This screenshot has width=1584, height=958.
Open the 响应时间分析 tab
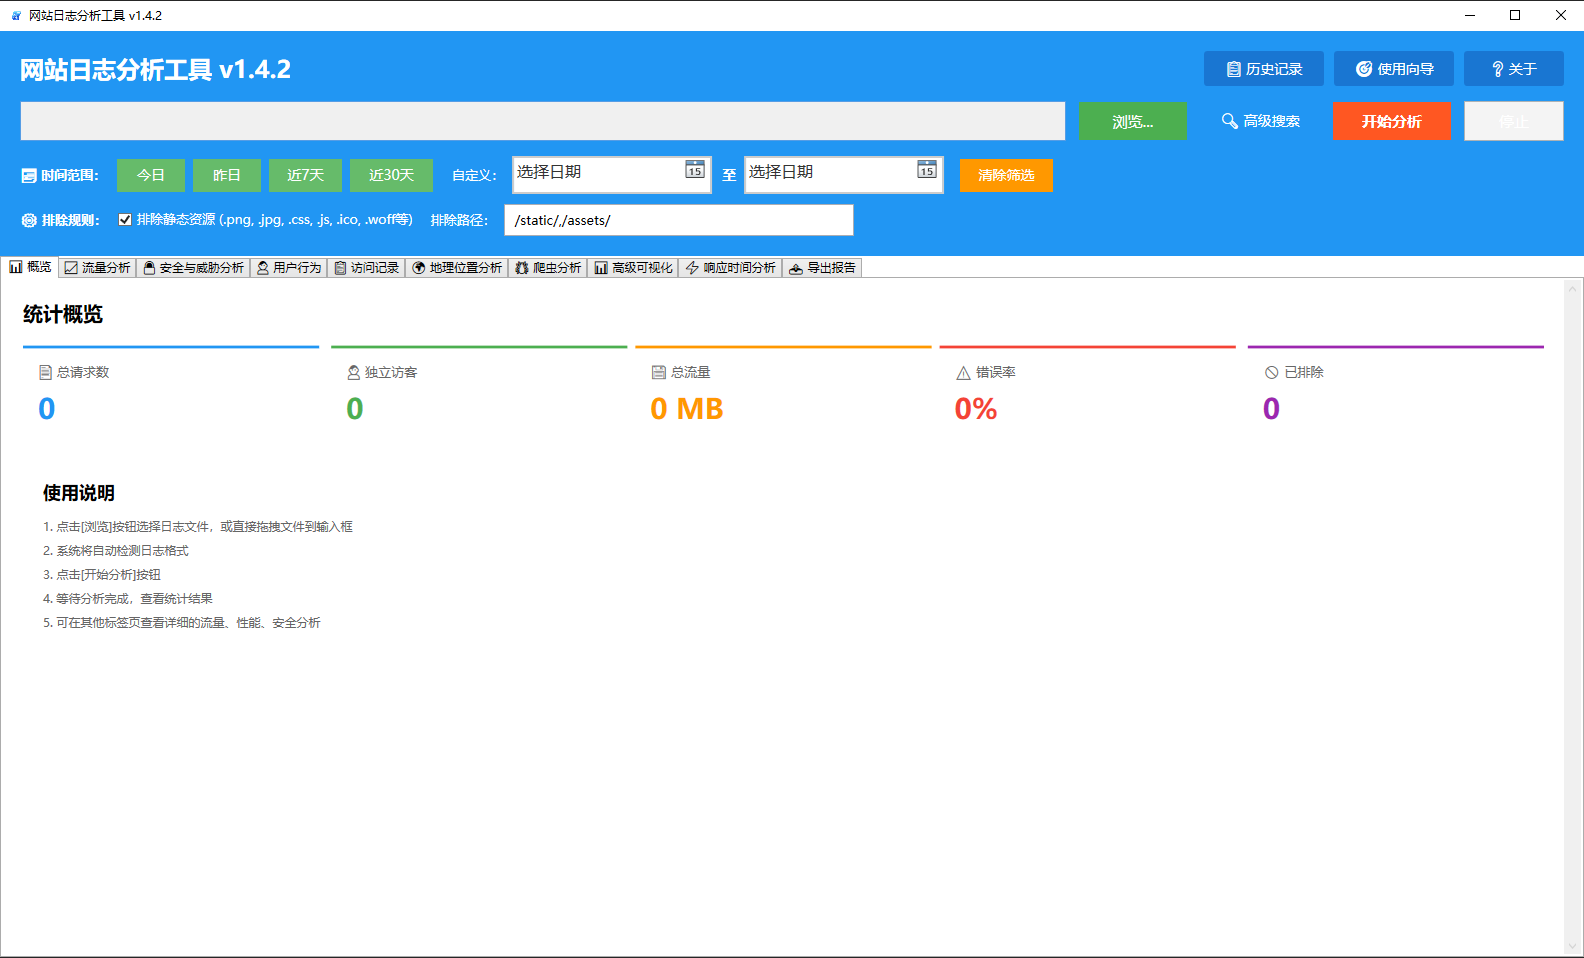(x=730, y=268)
